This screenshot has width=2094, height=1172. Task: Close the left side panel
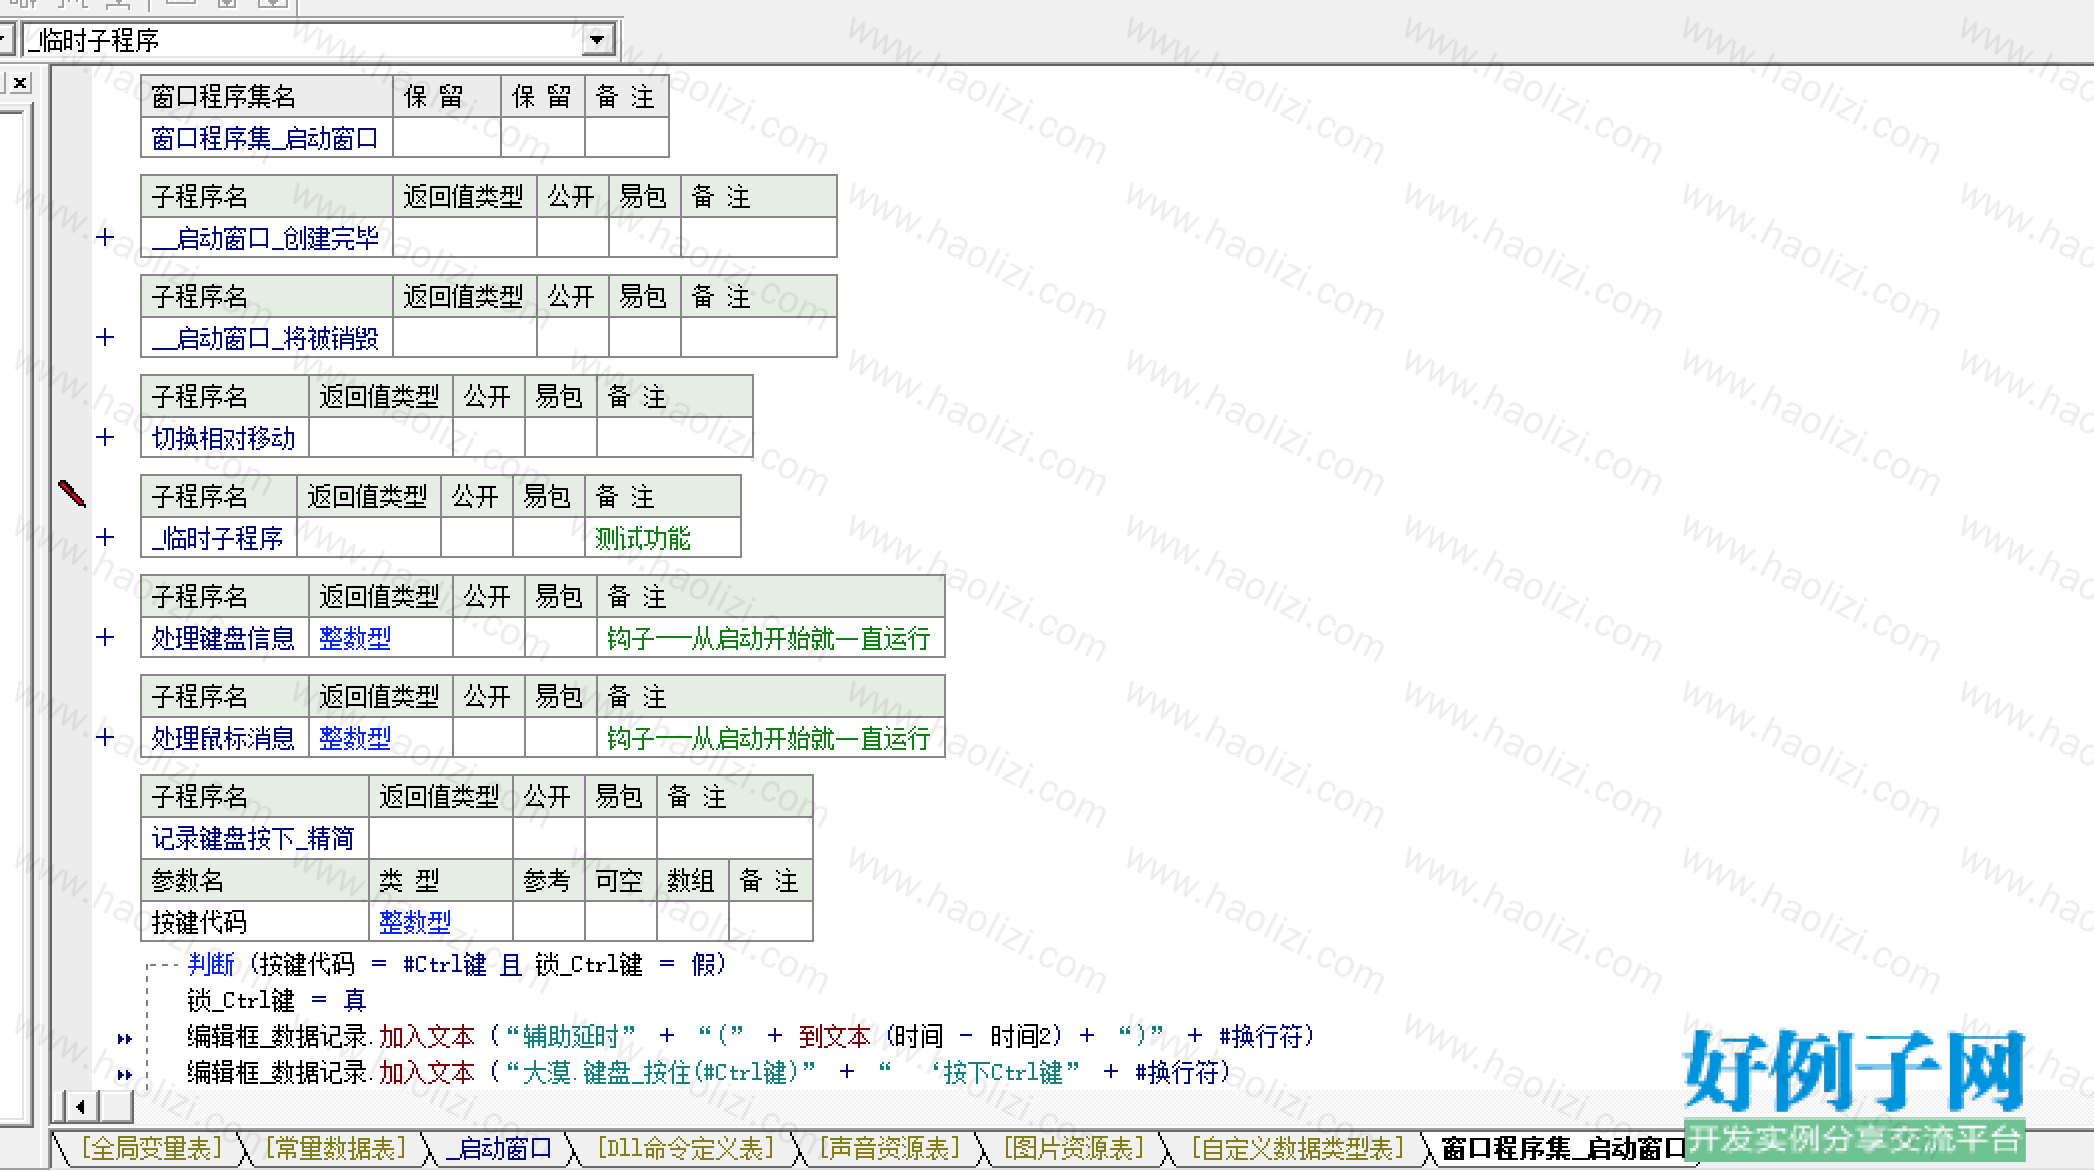pyautogui.click(x=19, y=83)
